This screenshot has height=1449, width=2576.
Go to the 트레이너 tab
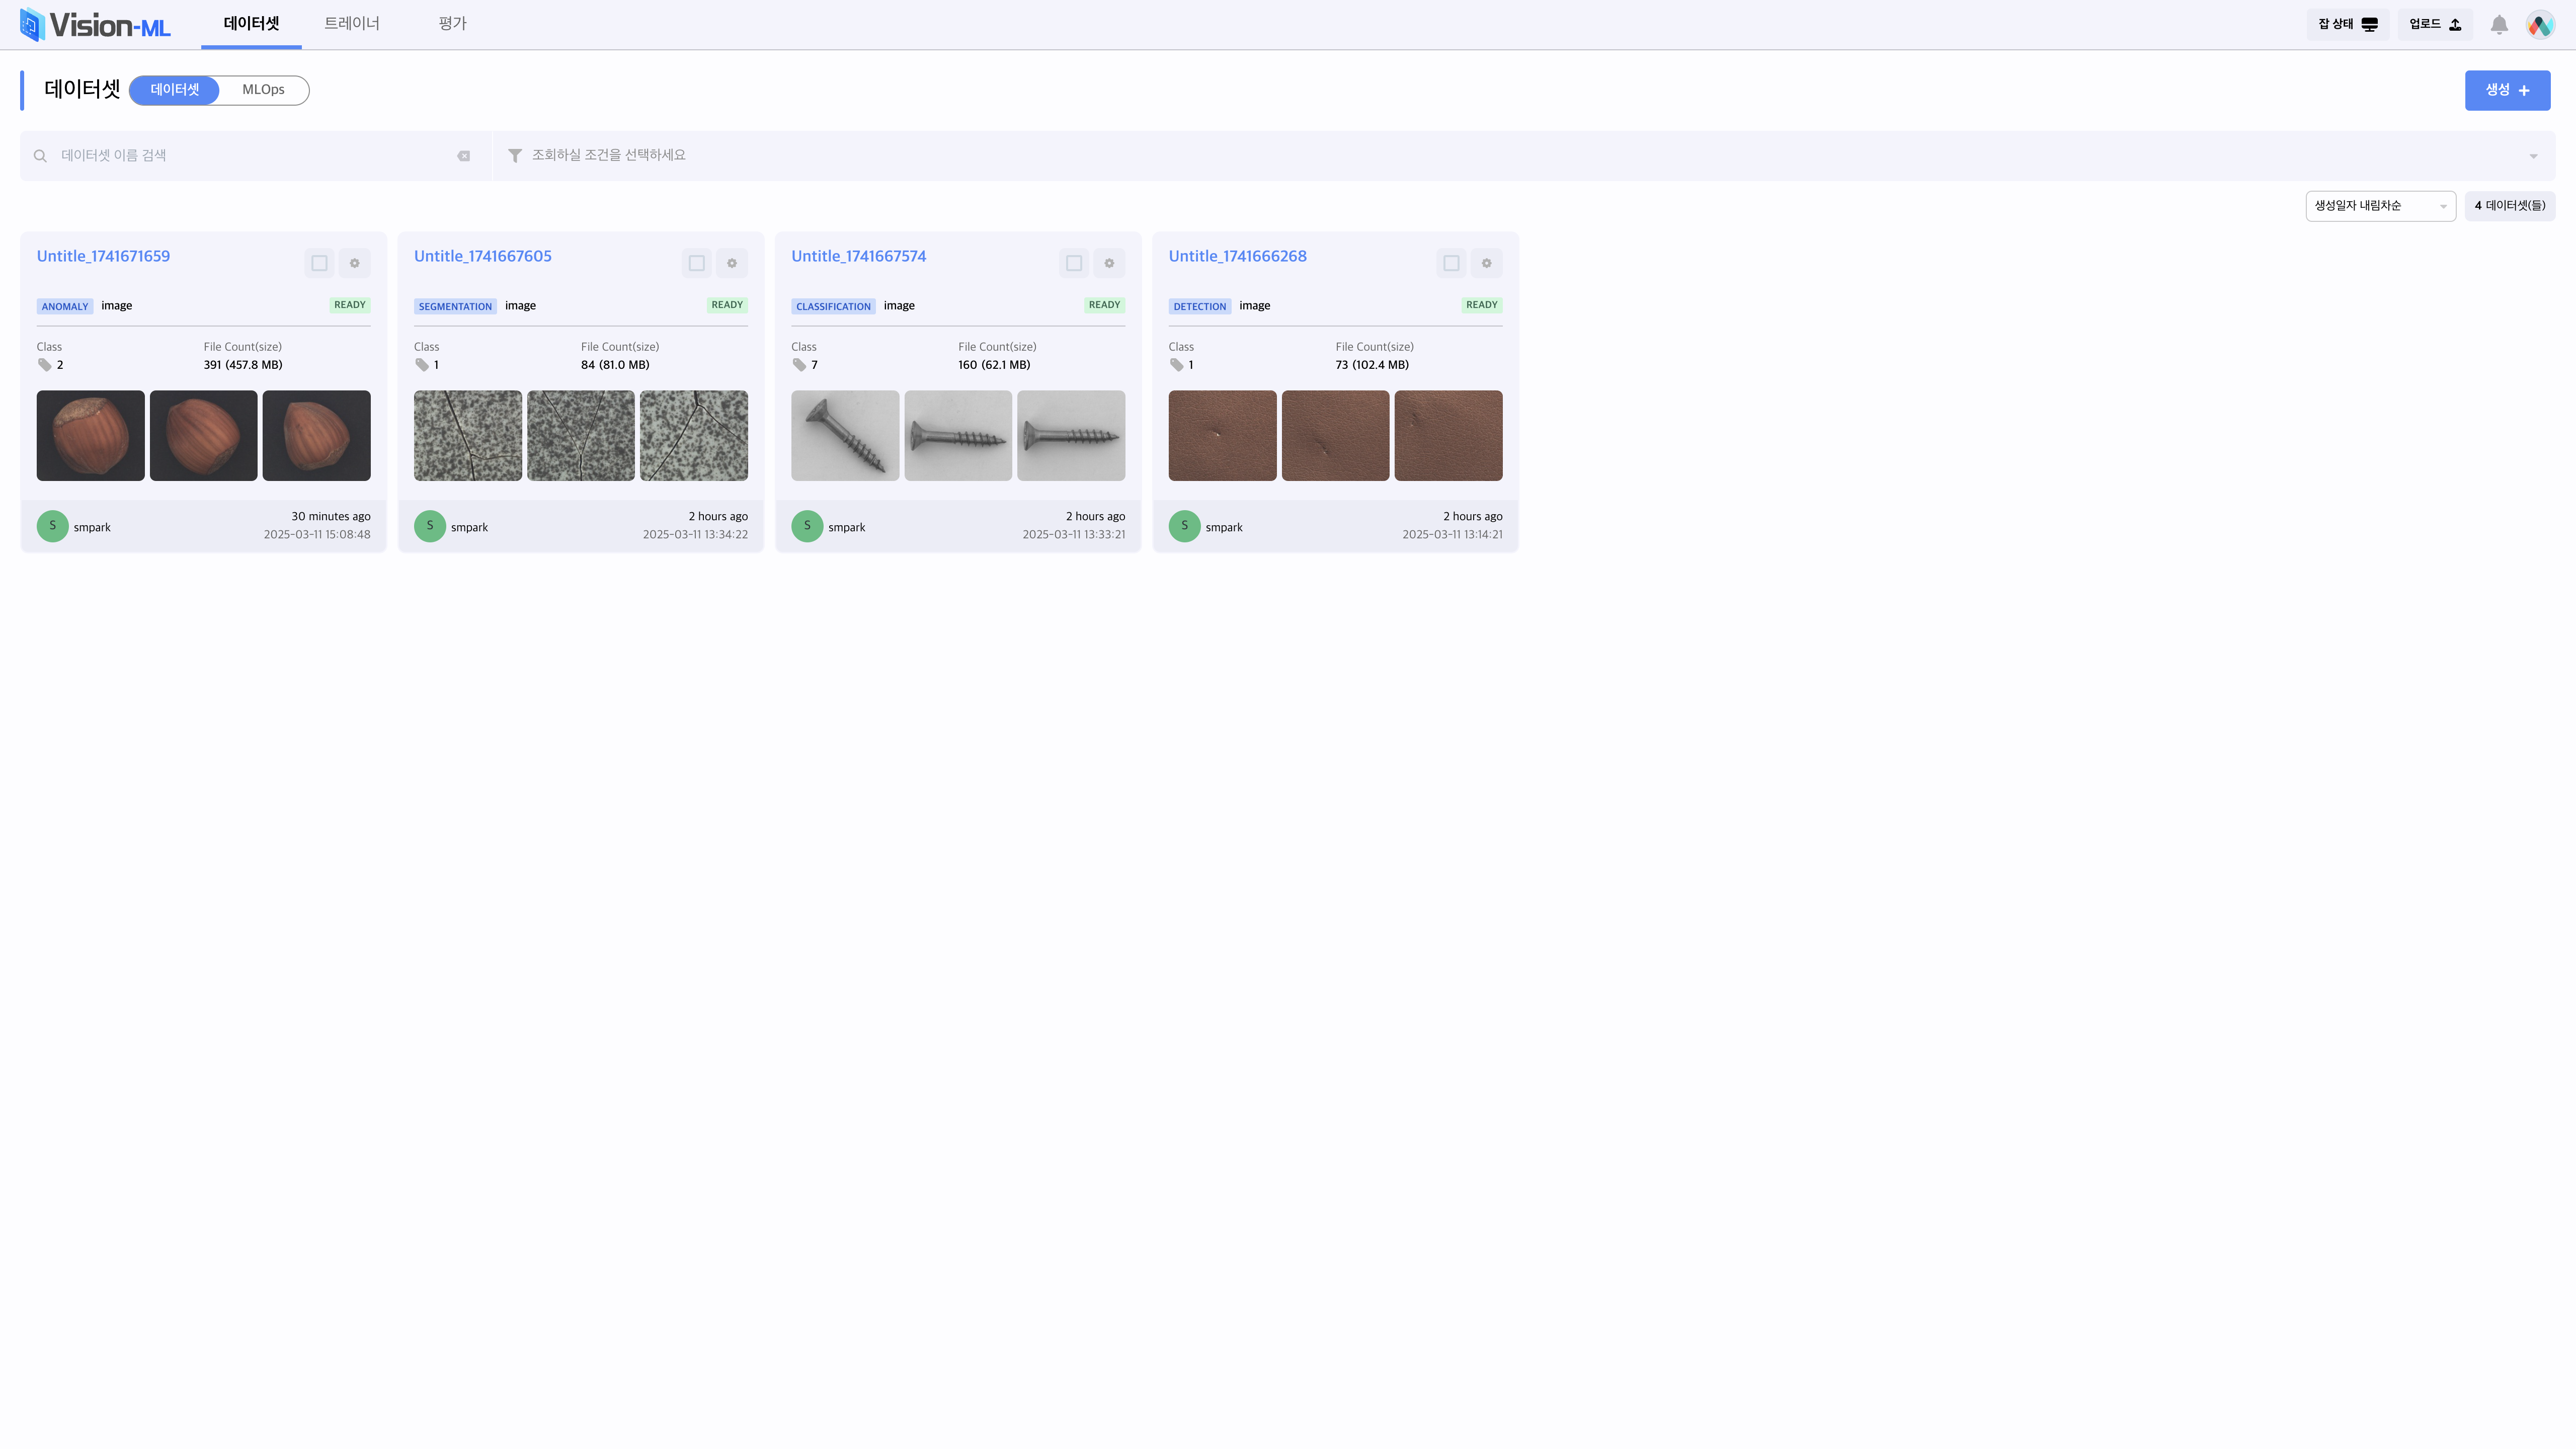coord(352,23)
